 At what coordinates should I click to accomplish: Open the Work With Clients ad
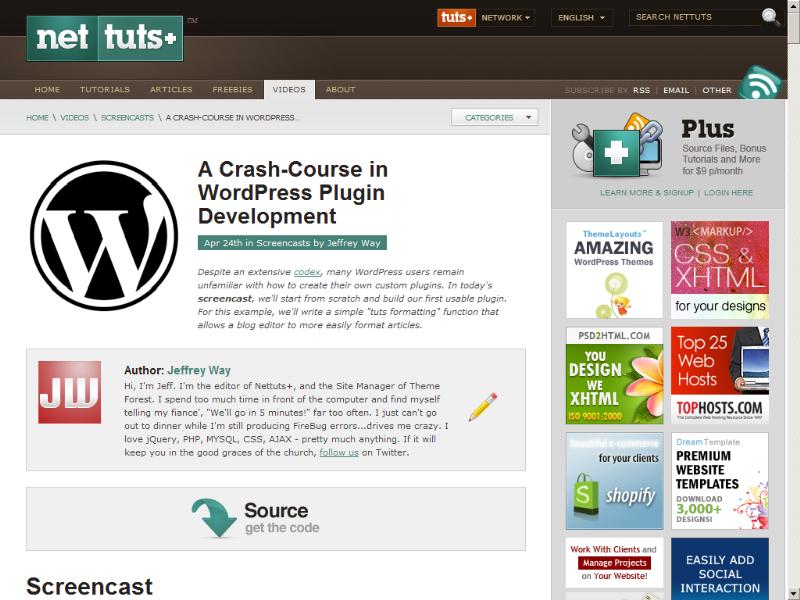[x=614, y=563]
